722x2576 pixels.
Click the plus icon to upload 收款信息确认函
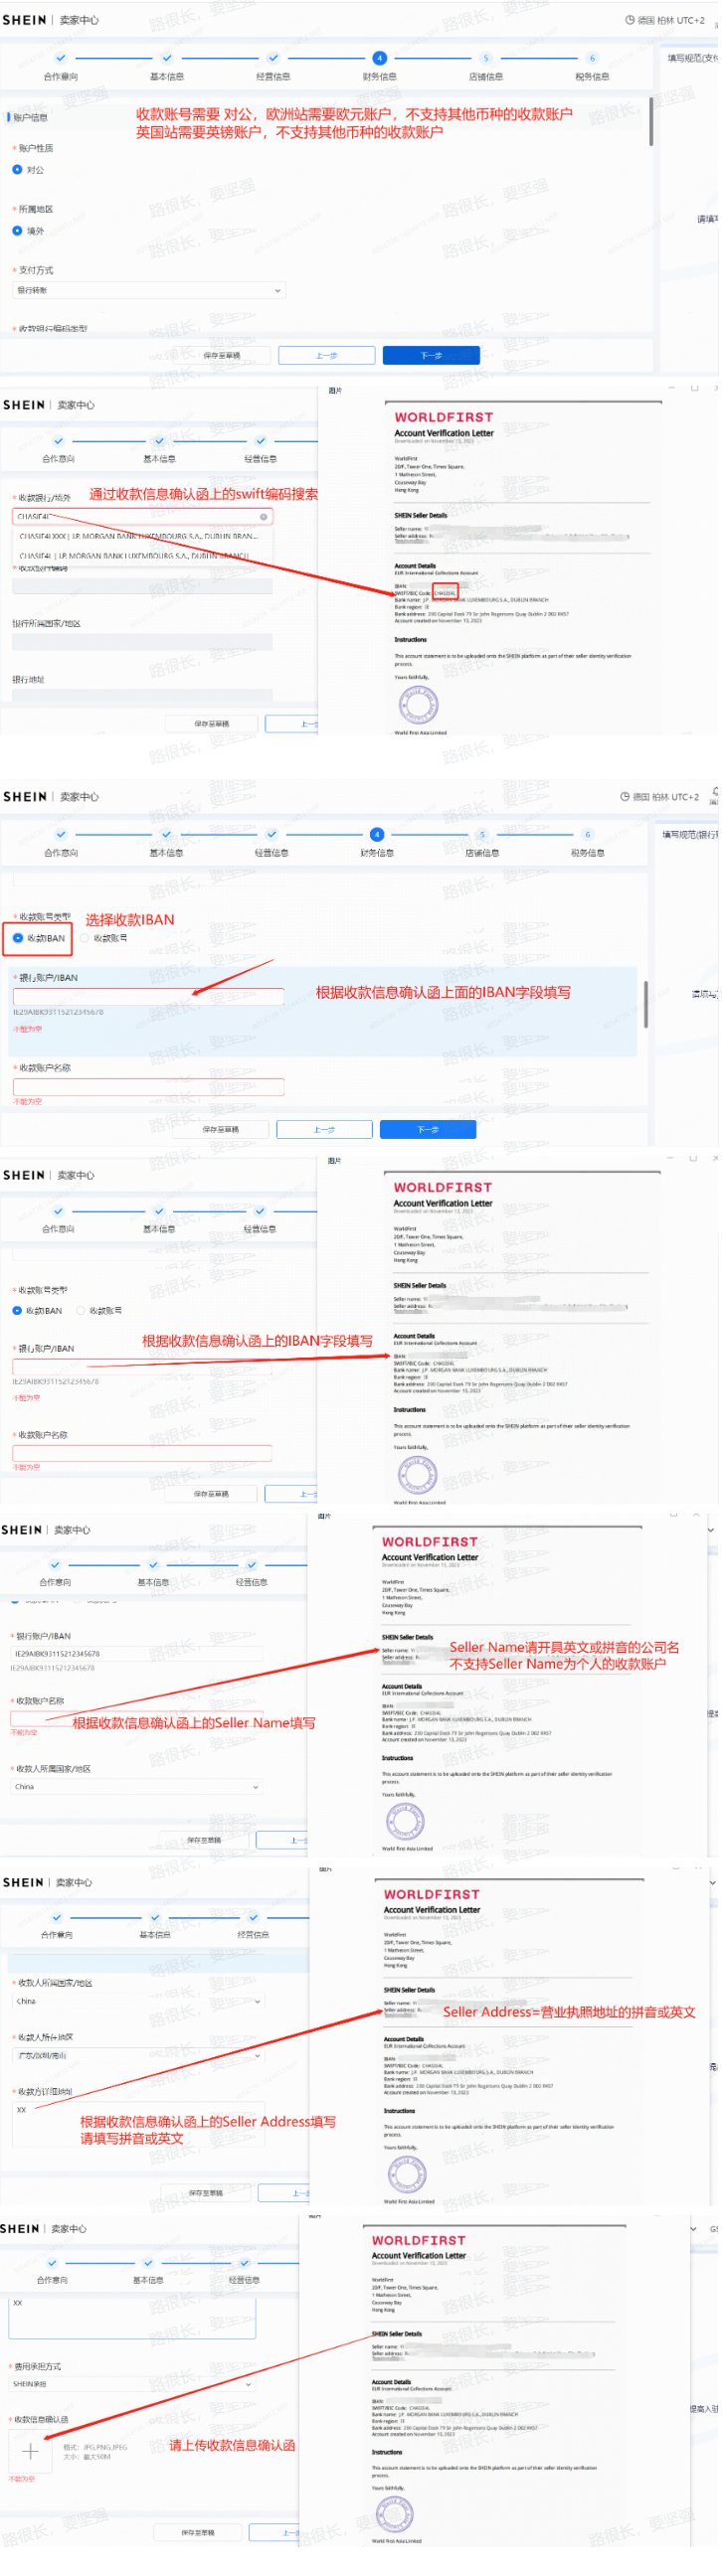click(30, 2451)
